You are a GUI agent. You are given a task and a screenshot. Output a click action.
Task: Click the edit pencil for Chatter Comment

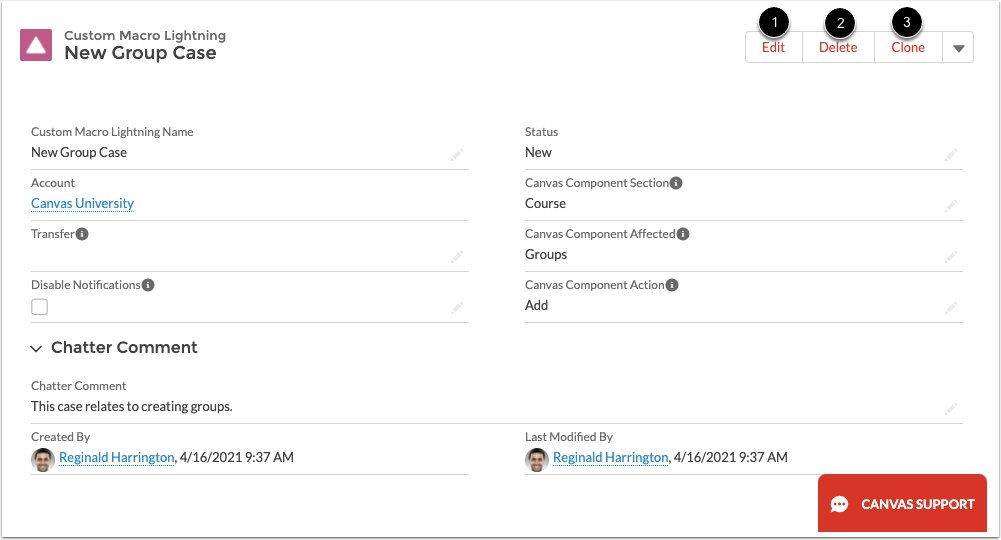pos(950,408)
